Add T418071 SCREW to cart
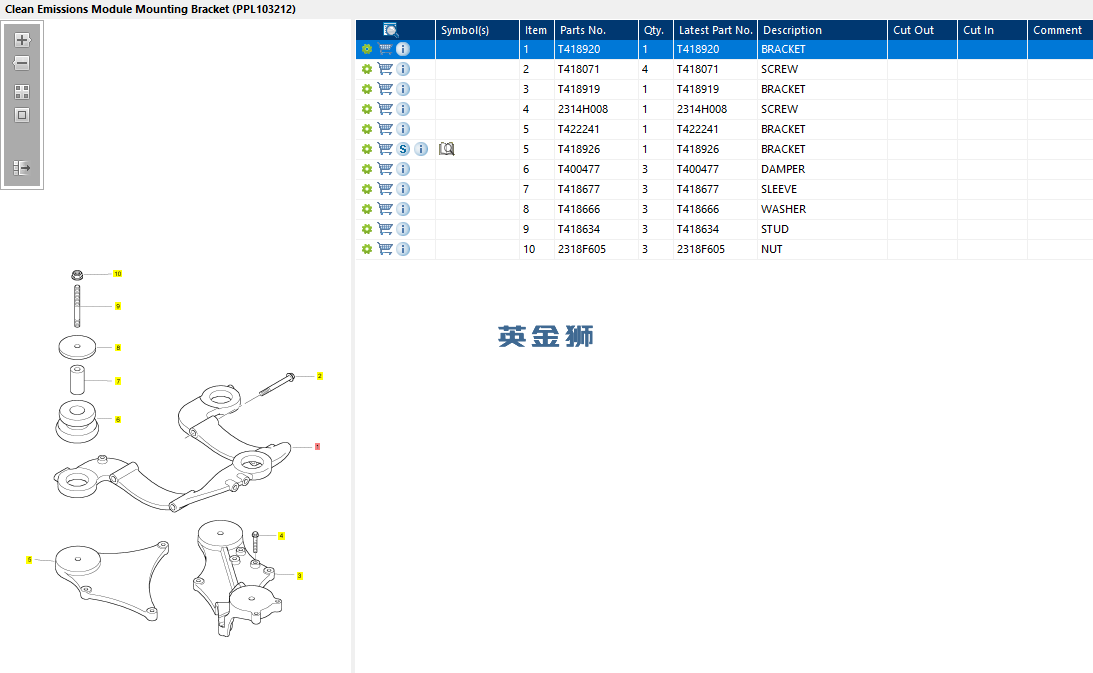The image size is (1093, 673). 385,69
